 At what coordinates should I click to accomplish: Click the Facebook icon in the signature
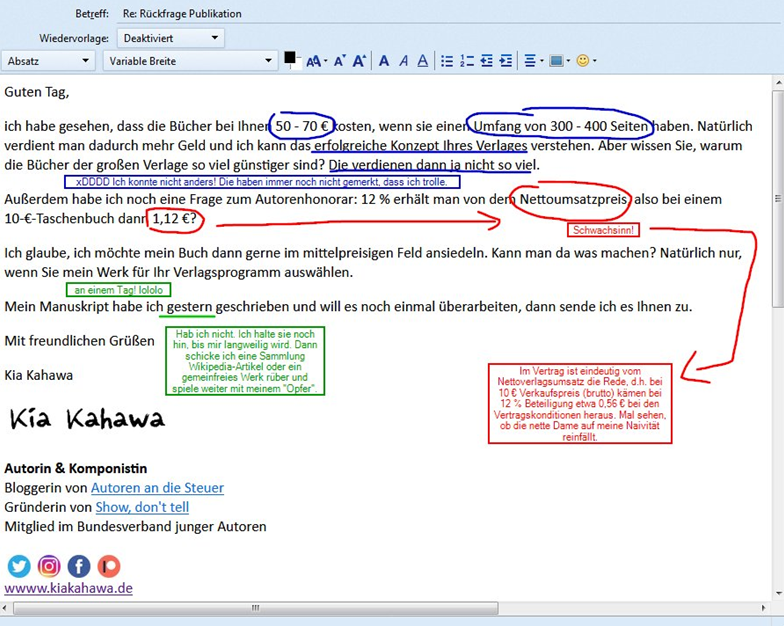[78, 566]
